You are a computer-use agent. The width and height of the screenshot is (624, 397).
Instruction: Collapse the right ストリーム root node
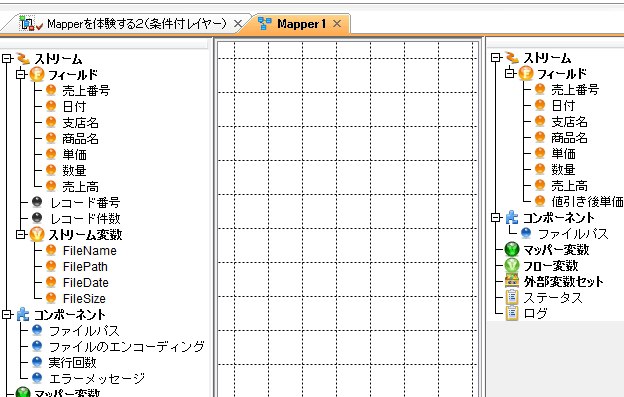[x=495, y=58]
